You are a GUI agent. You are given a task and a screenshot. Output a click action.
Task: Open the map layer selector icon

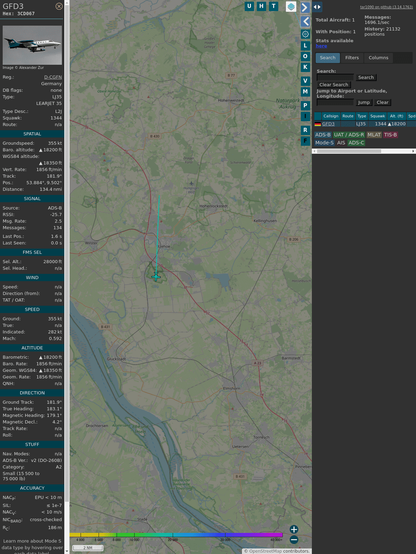coord(291,6)
